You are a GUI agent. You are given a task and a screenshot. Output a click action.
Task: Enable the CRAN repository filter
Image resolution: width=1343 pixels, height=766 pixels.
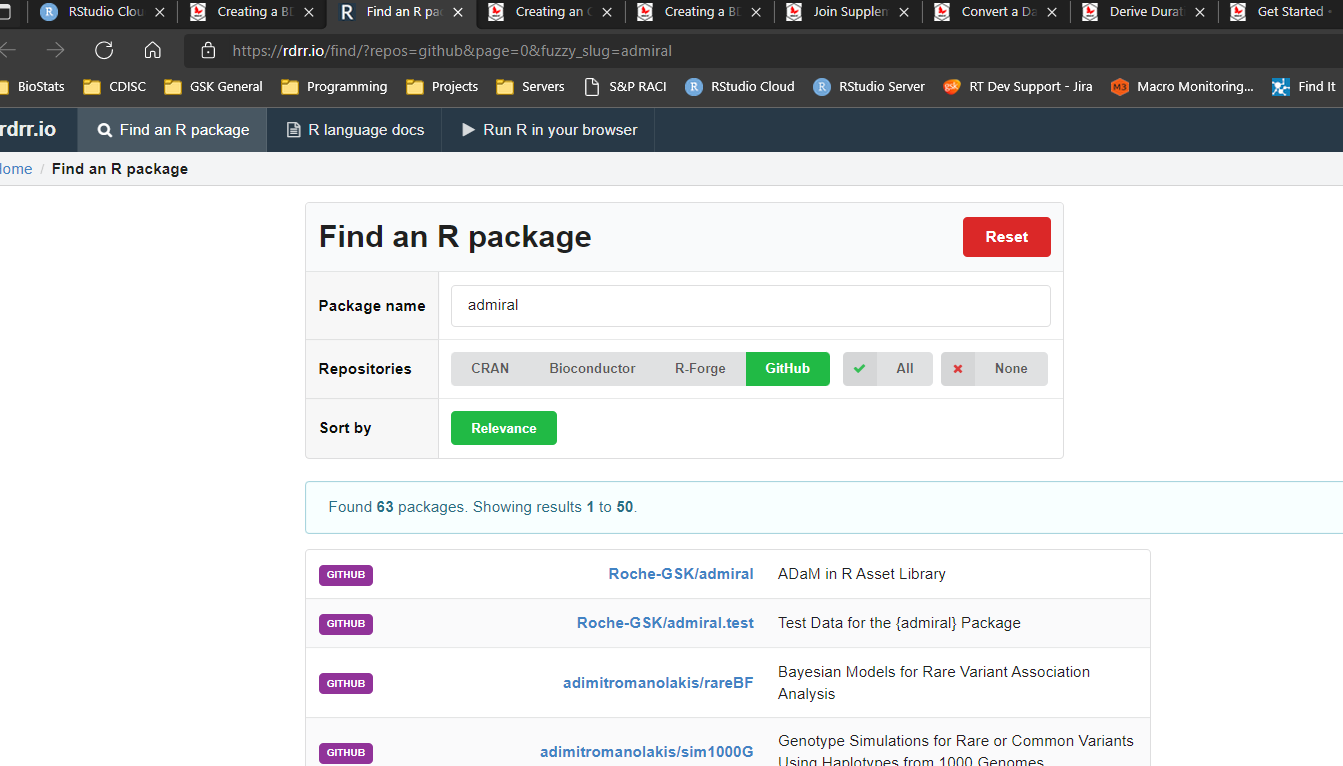click(x=490, y=368)
